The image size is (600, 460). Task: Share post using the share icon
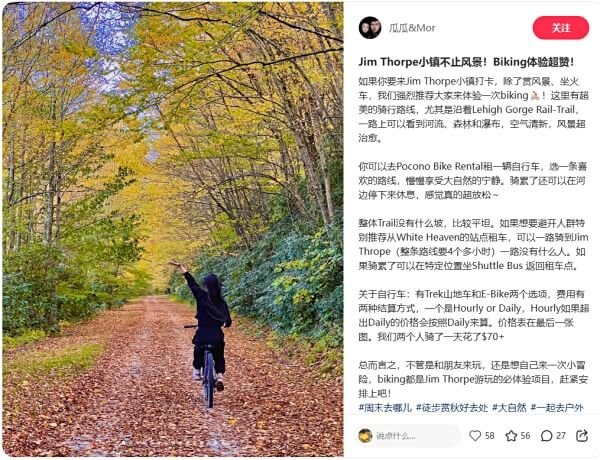[582, 436]
